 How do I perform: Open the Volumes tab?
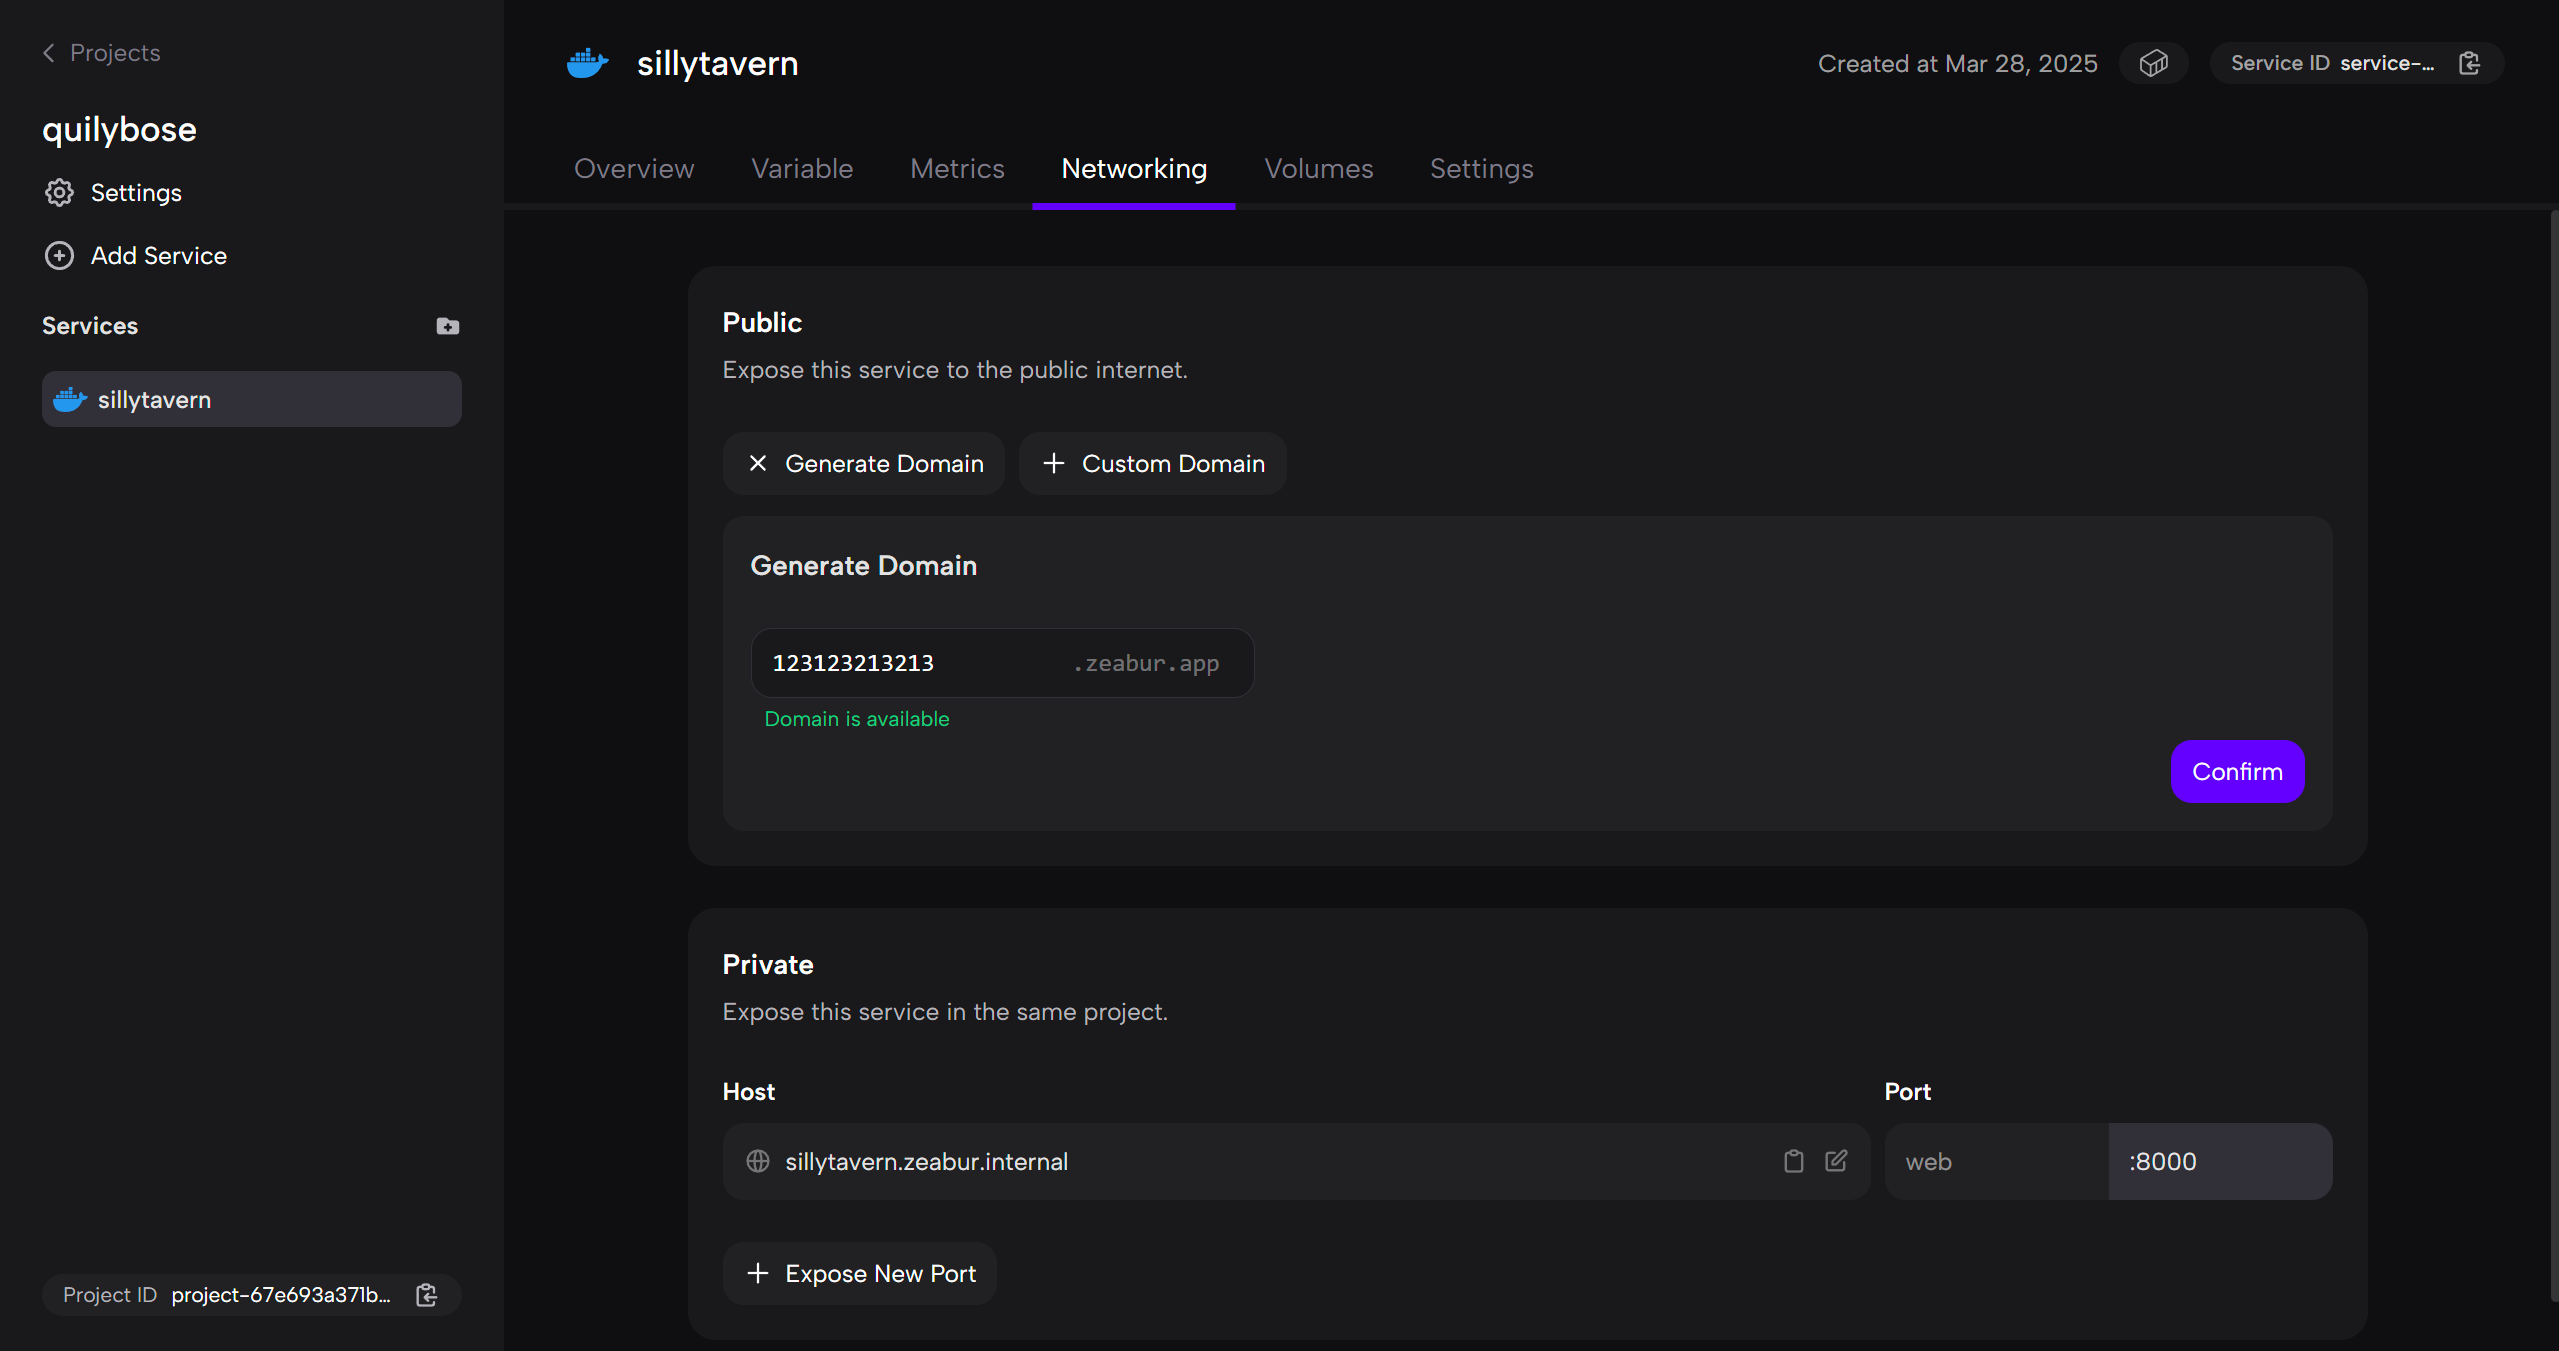[x=1318, y=169]
